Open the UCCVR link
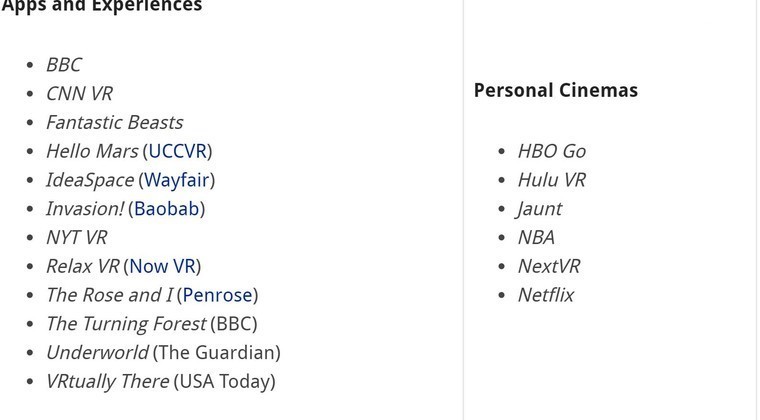This screenshot has width=760, height=420. point(177,151)
